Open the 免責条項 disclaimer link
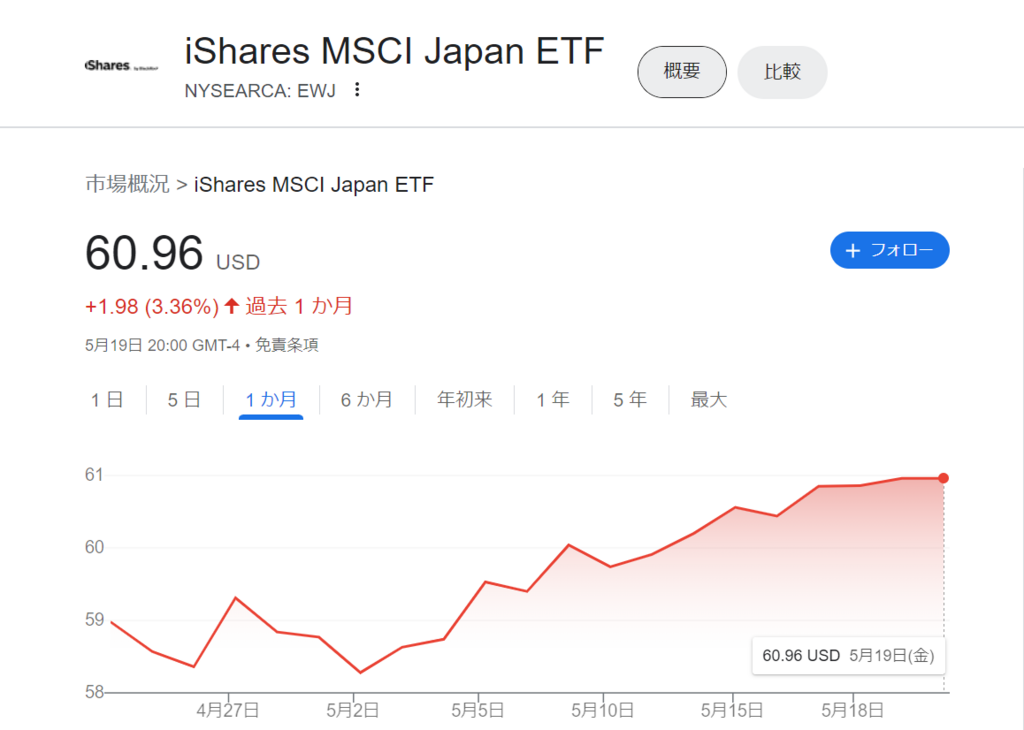This screenshot has width=1024, height=730. (x=287, y=345)
